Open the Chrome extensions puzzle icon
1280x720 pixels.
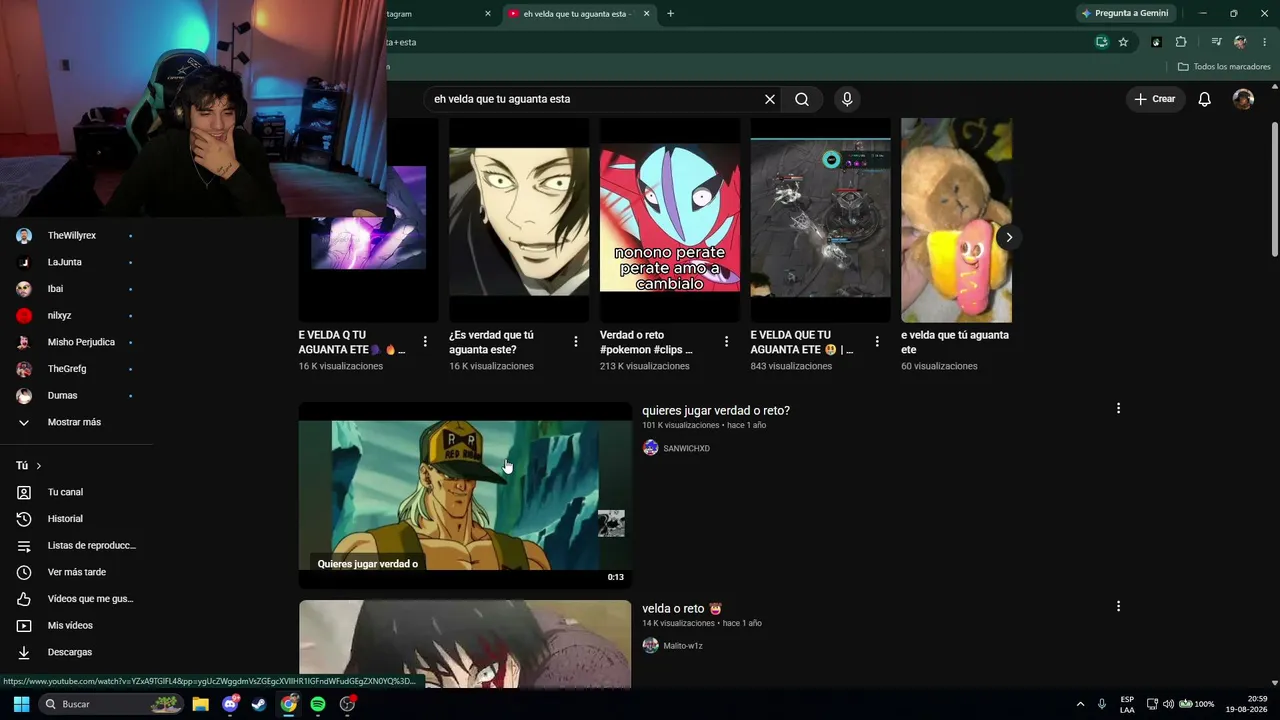click(1181, 42)
